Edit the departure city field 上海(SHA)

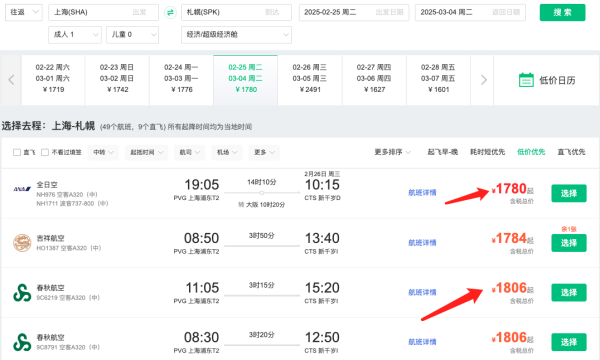click(103, 12)
